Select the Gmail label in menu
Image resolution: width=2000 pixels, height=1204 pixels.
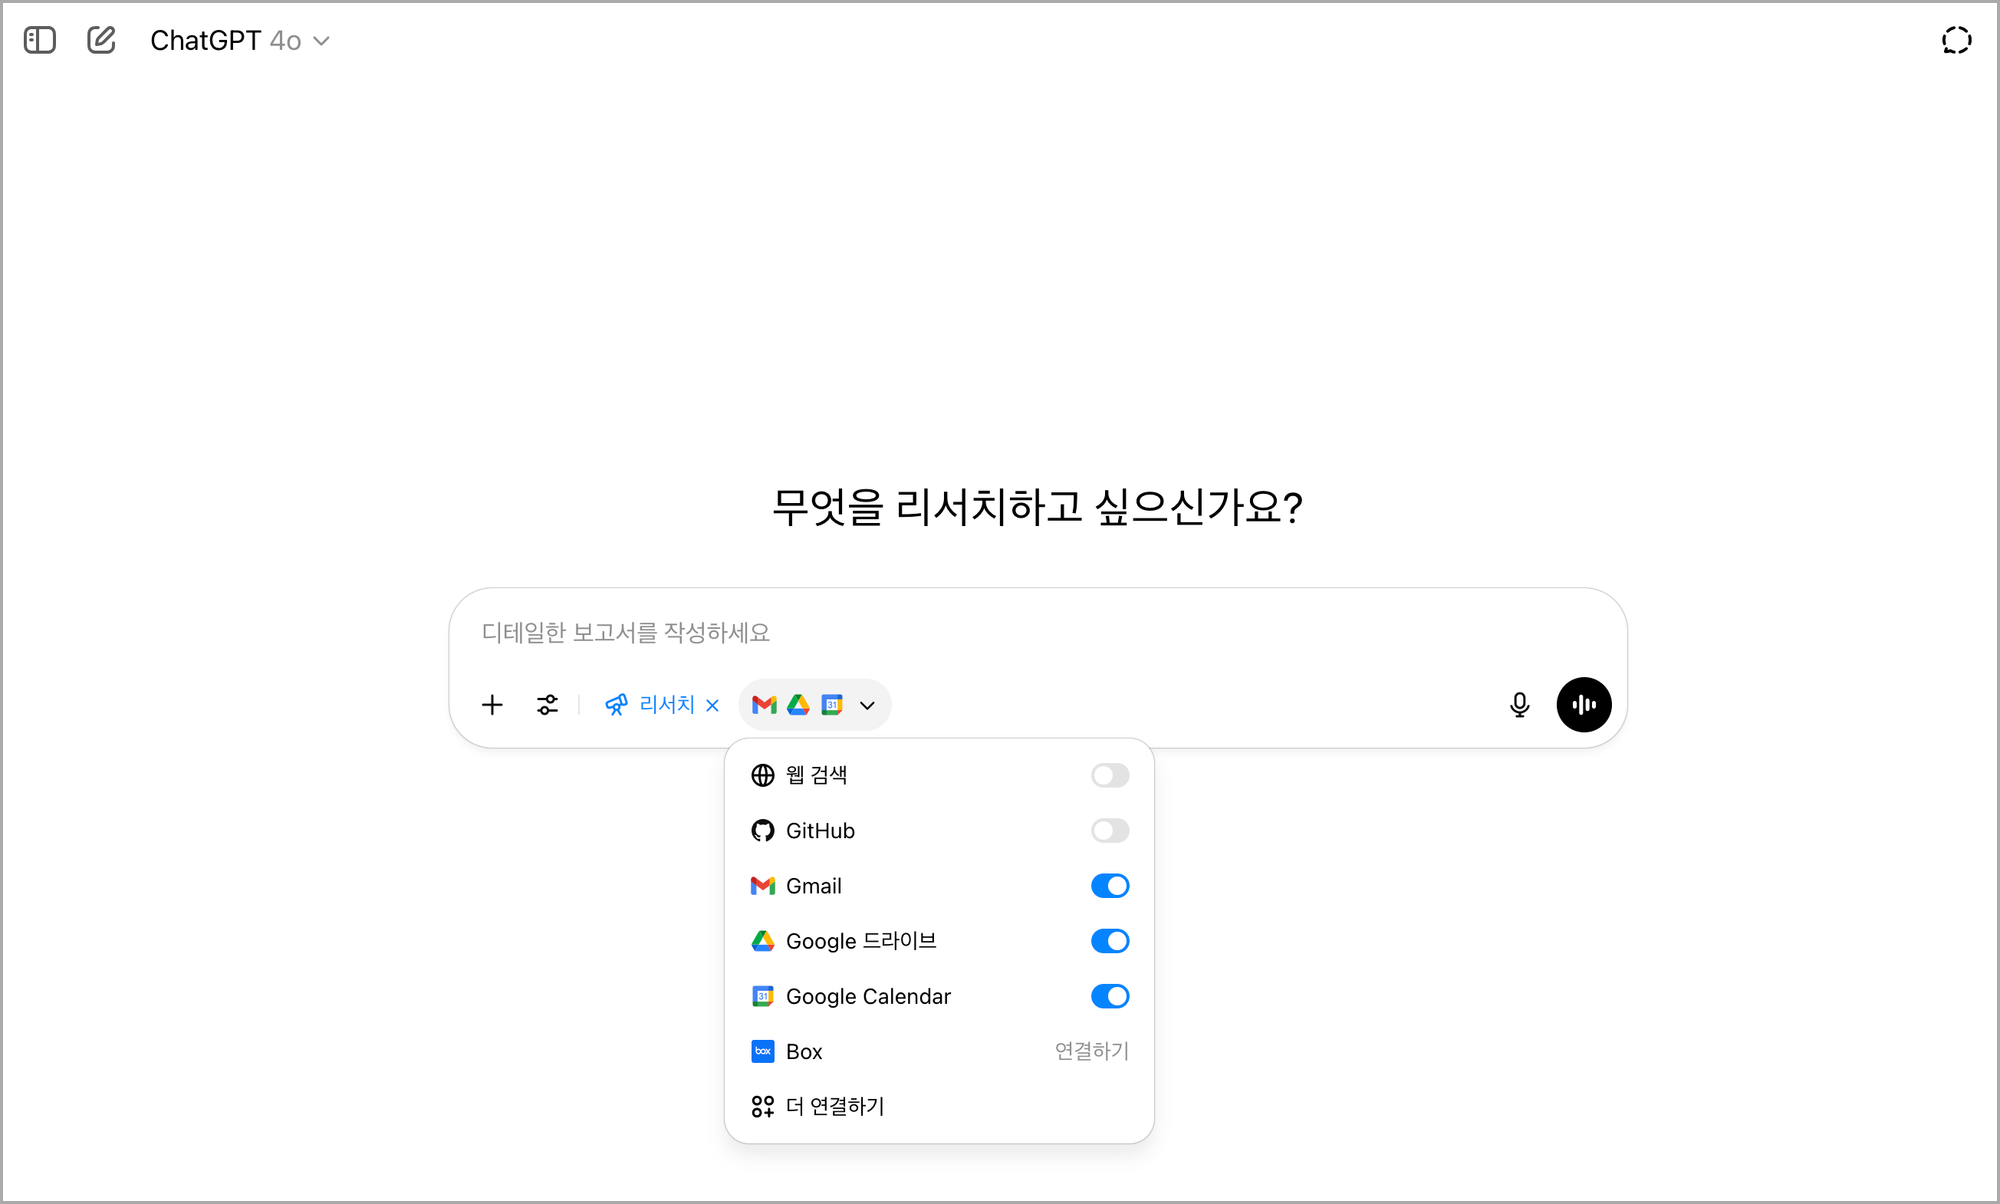814,886
